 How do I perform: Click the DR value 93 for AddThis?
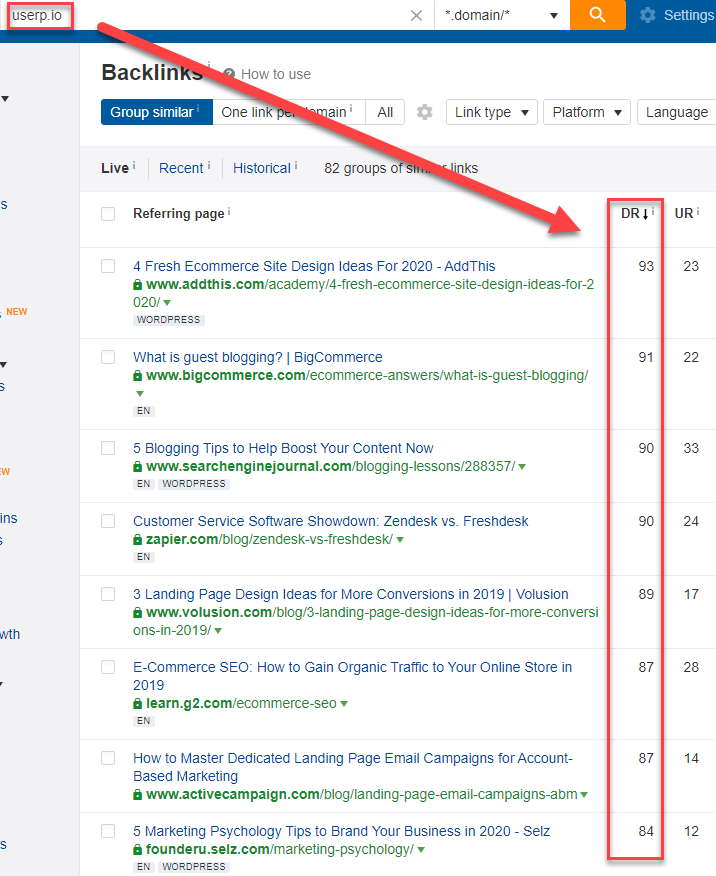[x=646, y=266]
